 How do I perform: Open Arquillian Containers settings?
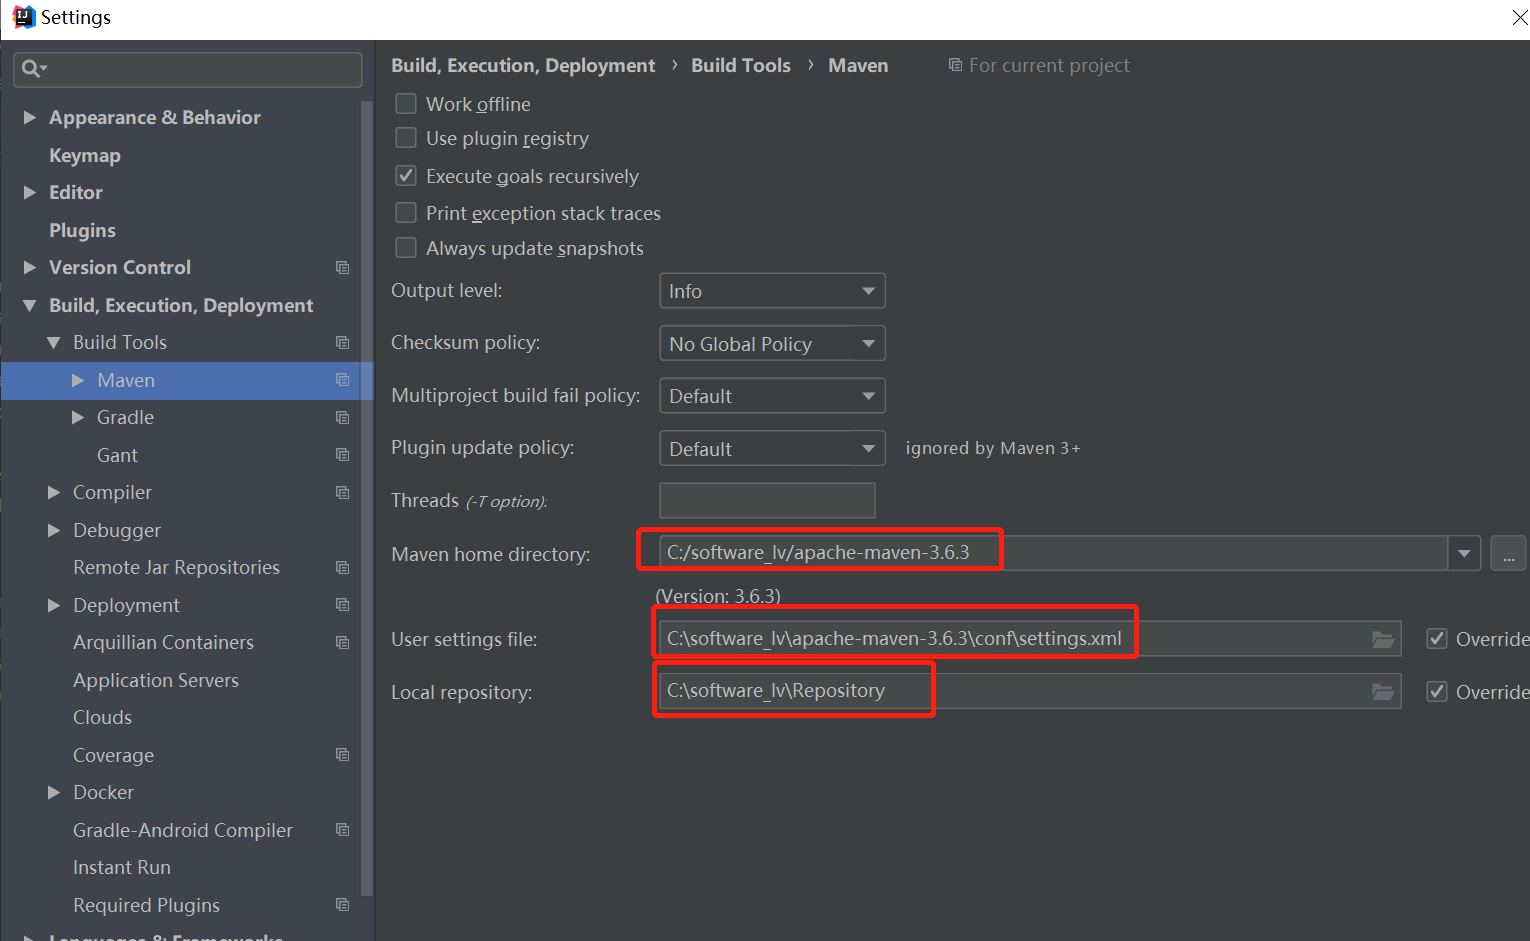163,642
